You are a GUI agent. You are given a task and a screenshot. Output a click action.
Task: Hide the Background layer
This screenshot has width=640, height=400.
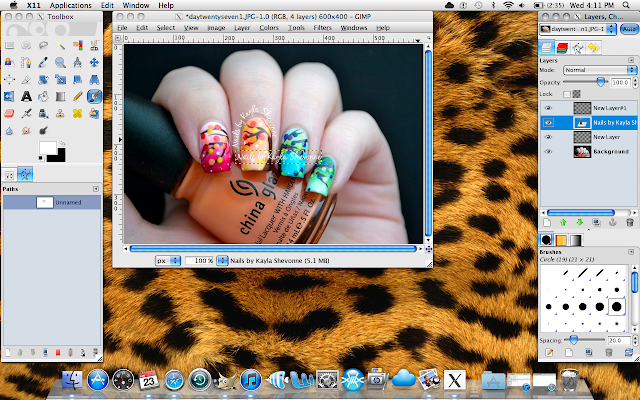tap(548, 151)
